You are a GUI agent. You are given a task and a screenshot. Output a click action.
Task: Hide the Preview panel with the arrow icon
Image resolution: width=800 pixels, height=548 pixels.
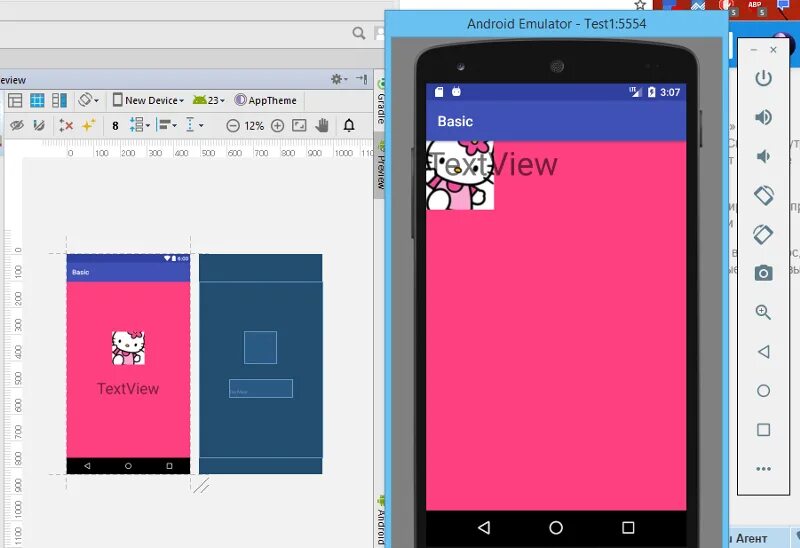point(362,79)
